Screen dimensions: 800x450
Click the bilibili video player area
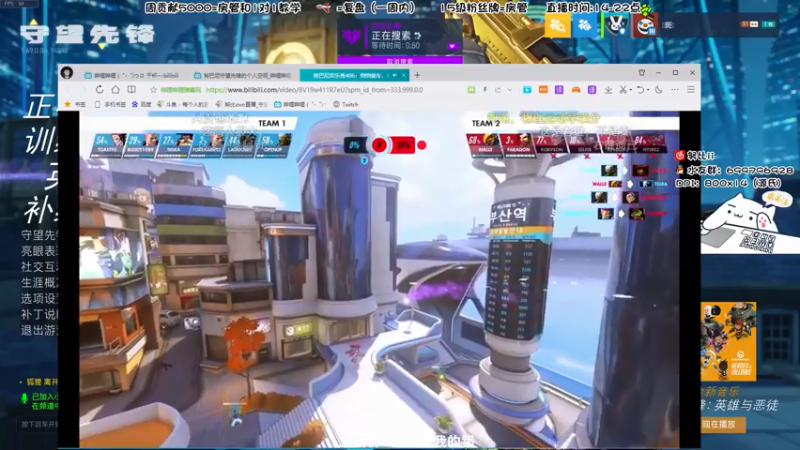point(379,280)
